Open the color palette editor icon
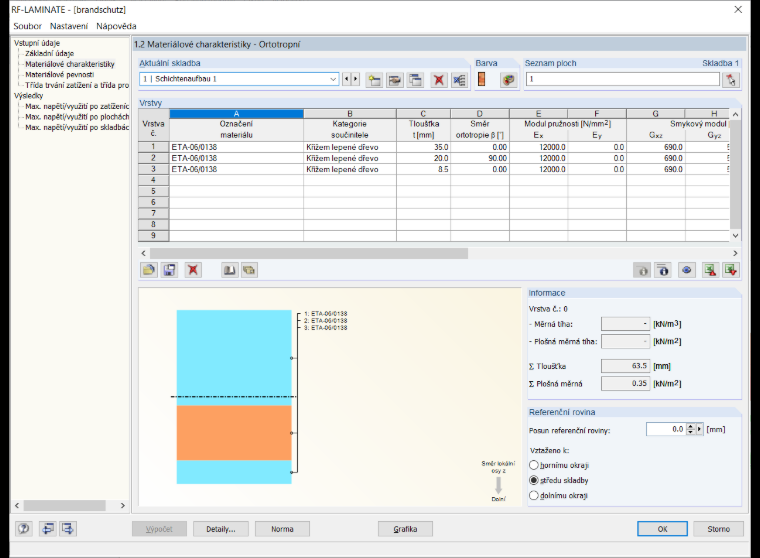Screen dimensions: 760x558 click(x=508, y=80)
